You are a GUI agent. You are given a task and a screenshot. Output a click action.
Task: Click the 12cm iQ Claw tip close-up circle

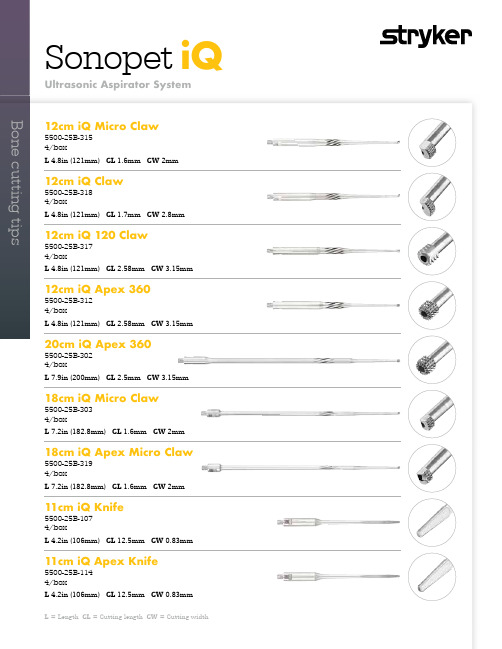click(x=432, y=197)
